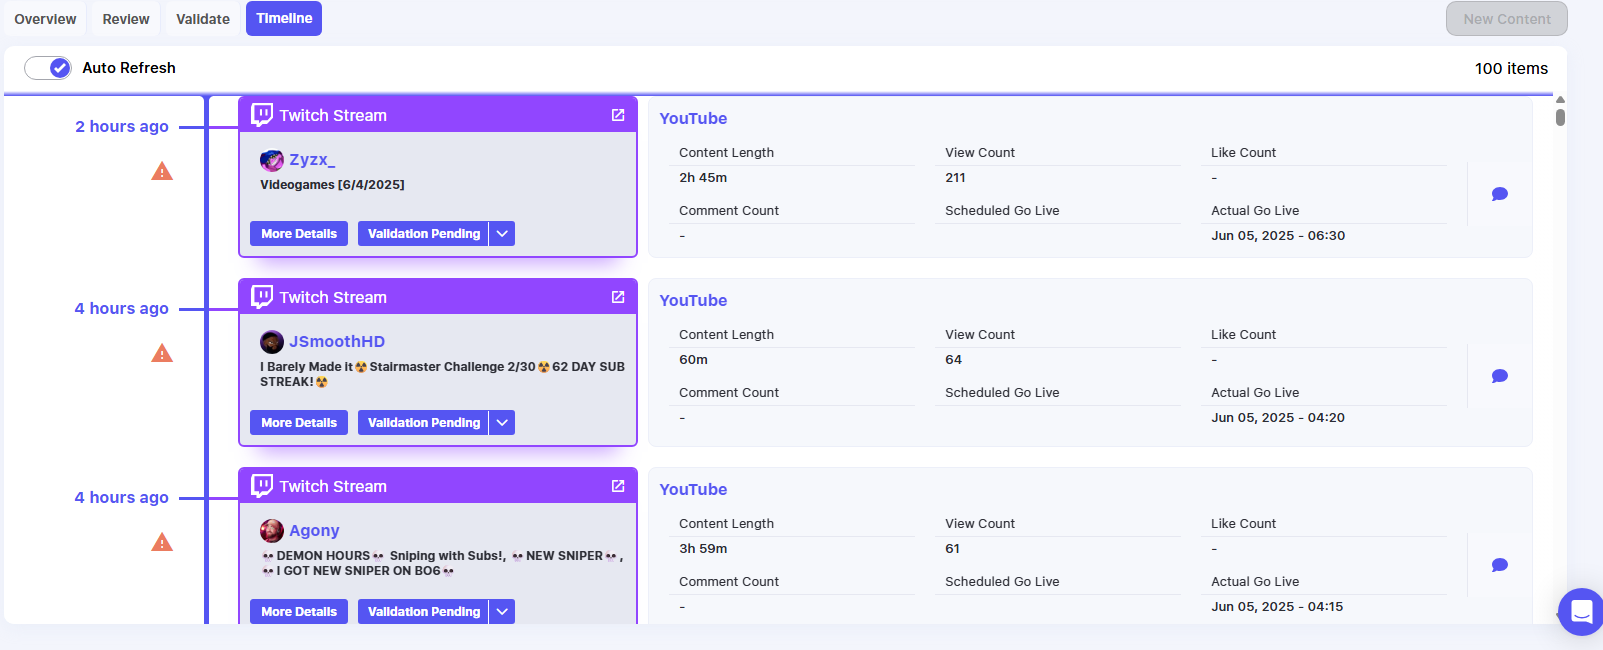Click Validation Pending button on Zyzx_ card

click(x=424, y=234)
